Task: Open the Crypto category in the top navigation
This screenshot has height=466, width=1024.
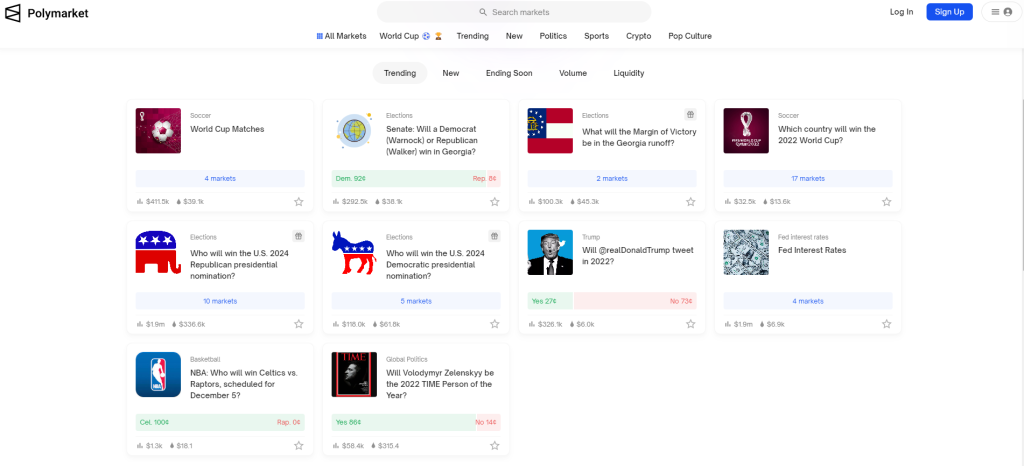Action: [x=638, y=36]
